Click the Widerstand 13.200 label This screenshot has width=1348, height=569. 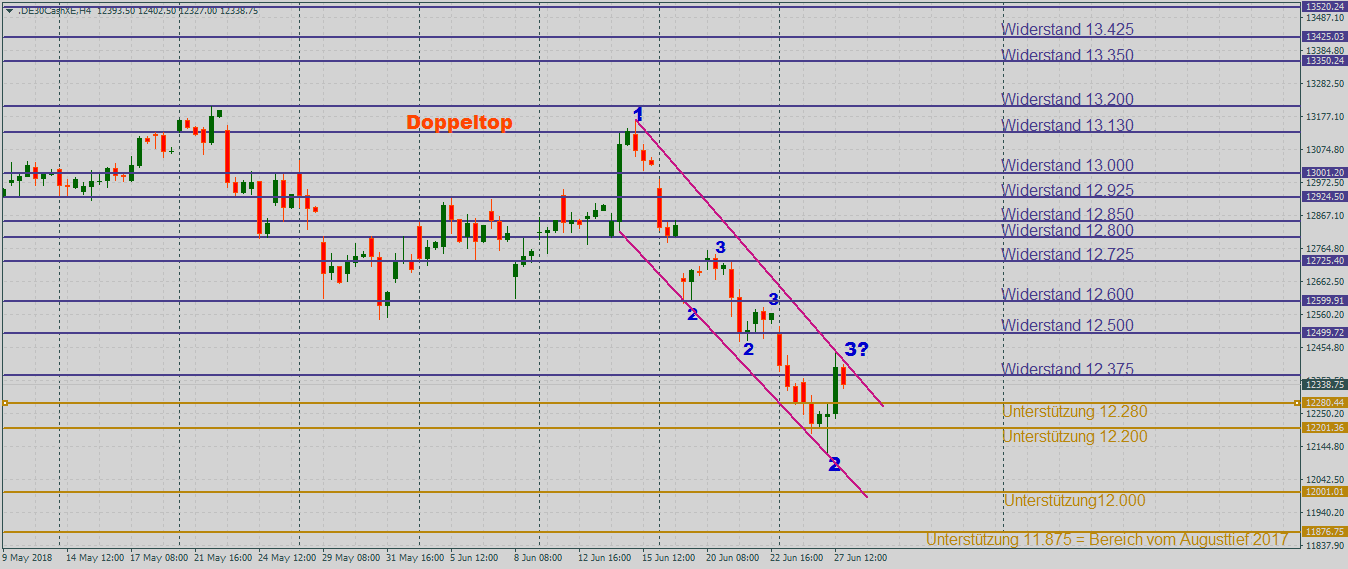pos(1068,99)
